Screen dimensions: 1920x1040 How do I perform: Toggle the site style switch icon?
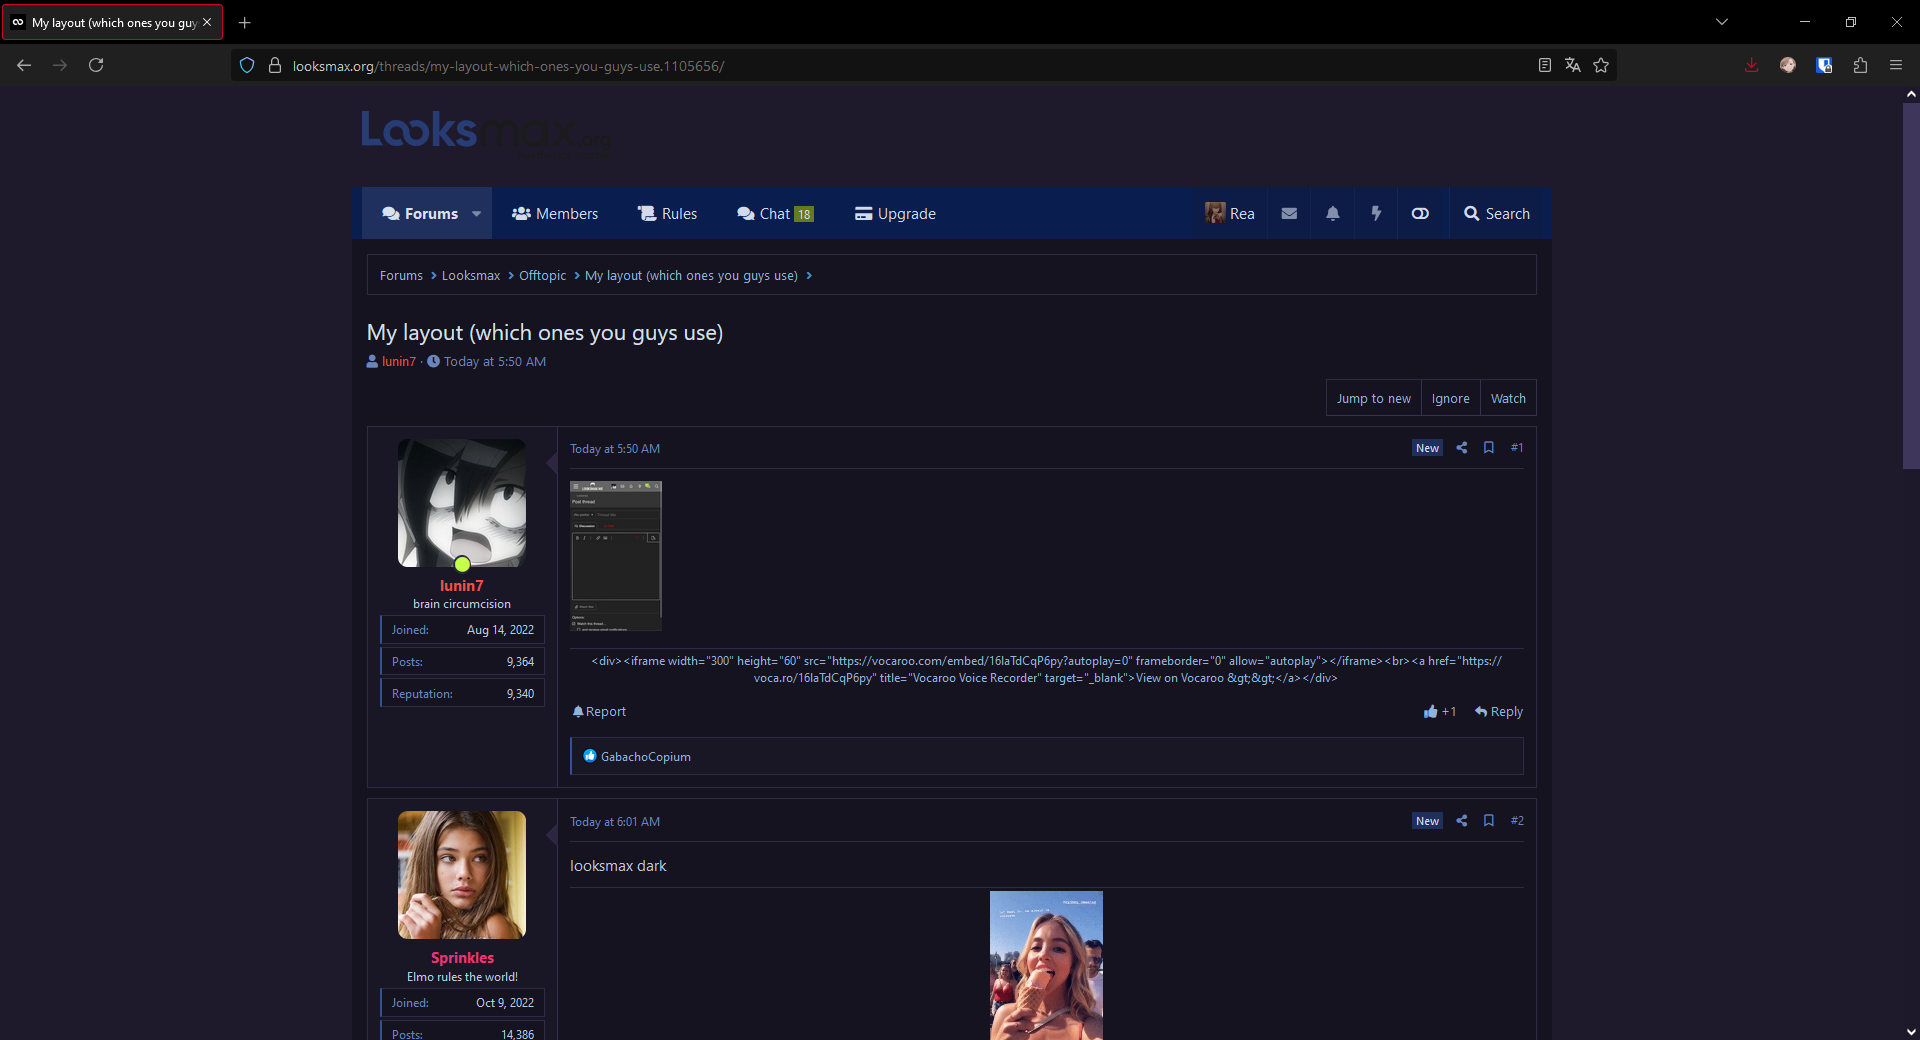[1420, 214]
